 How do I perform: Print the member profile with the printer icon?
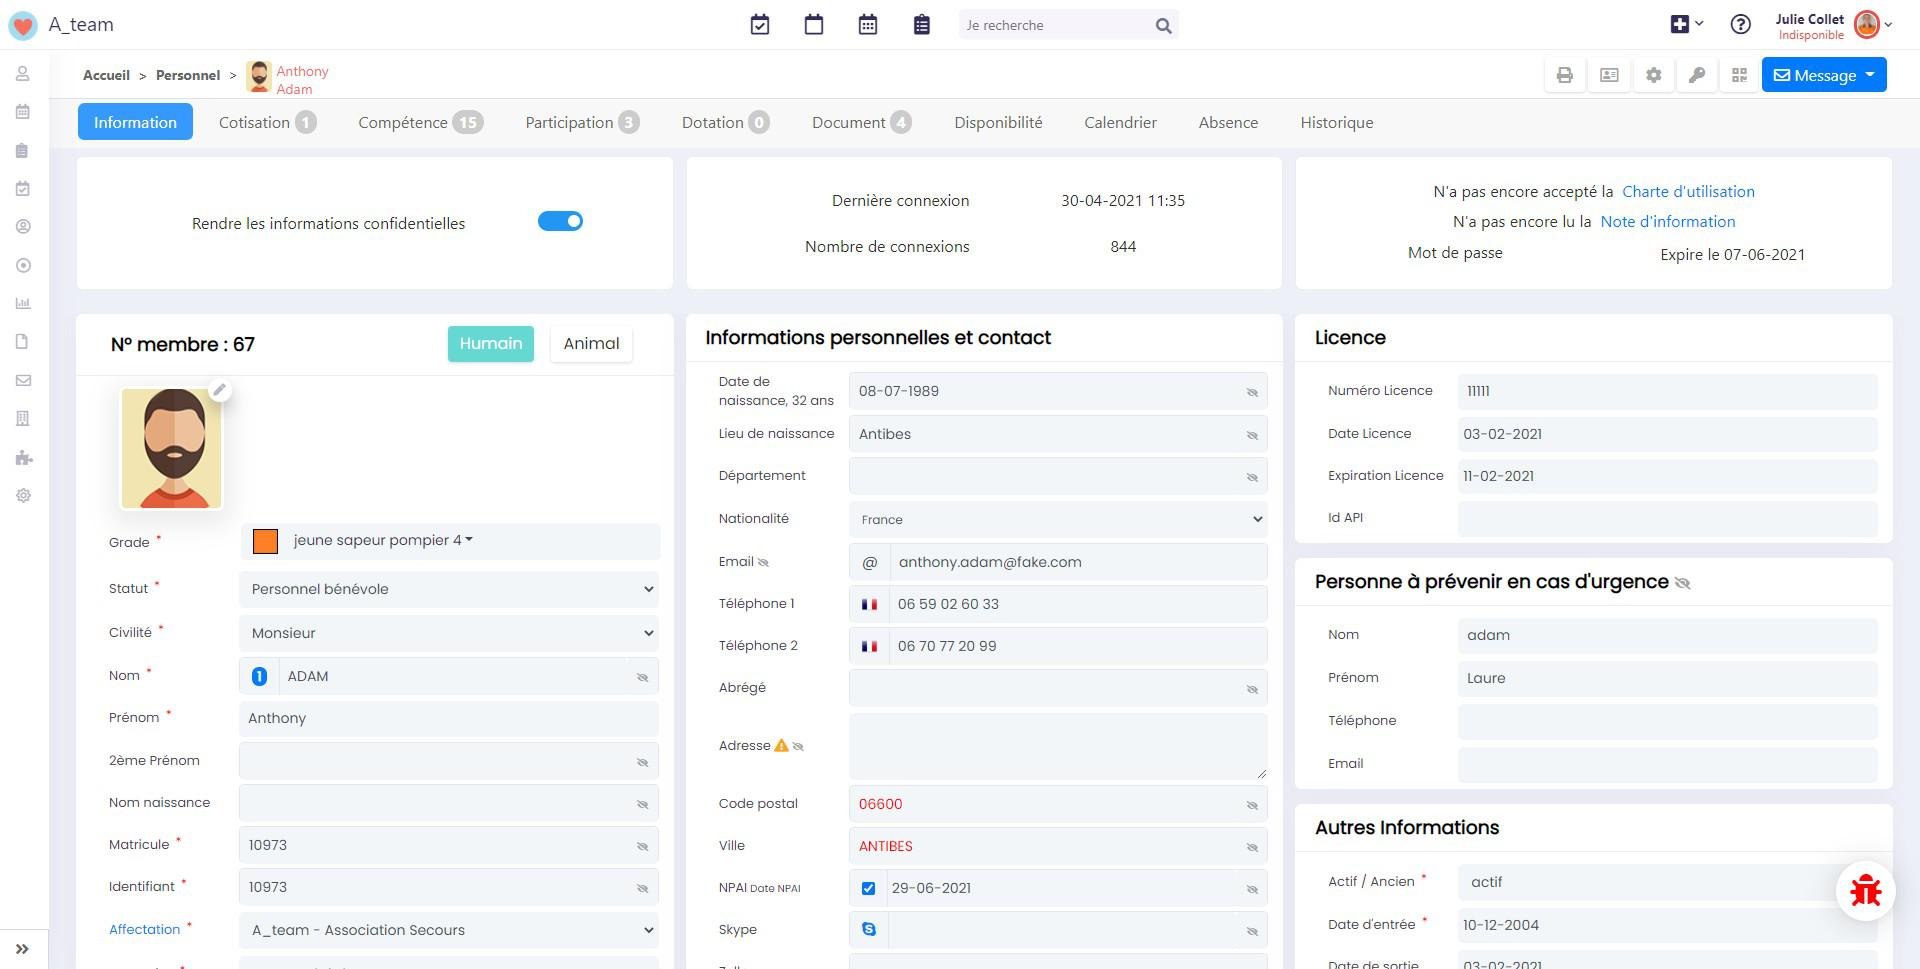[1565, 75]
